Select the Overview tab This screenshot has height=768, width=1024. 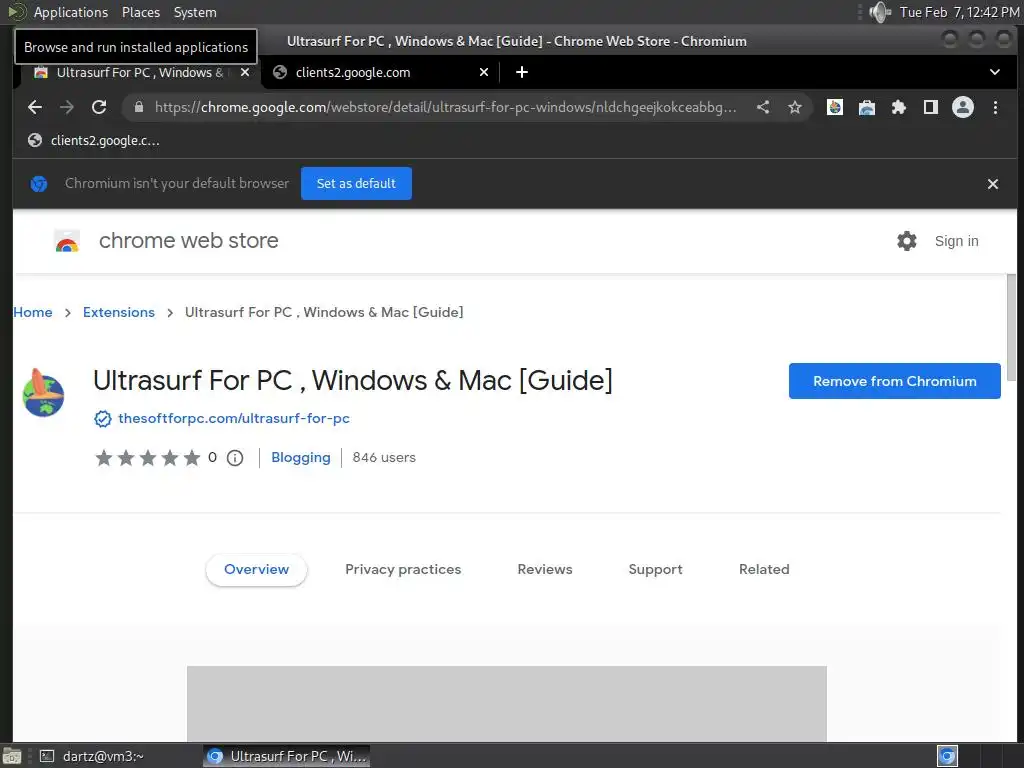[x=257, y=569]
